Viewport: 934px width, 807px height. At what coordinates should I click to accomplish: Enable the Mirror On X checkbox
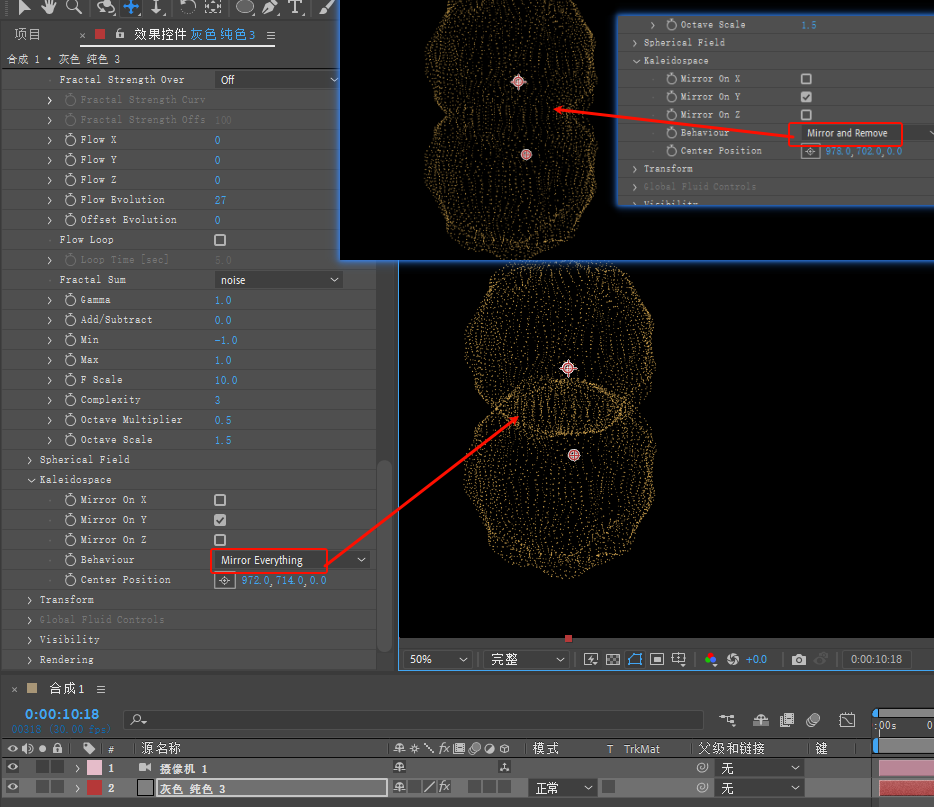[x=220, y=500]
